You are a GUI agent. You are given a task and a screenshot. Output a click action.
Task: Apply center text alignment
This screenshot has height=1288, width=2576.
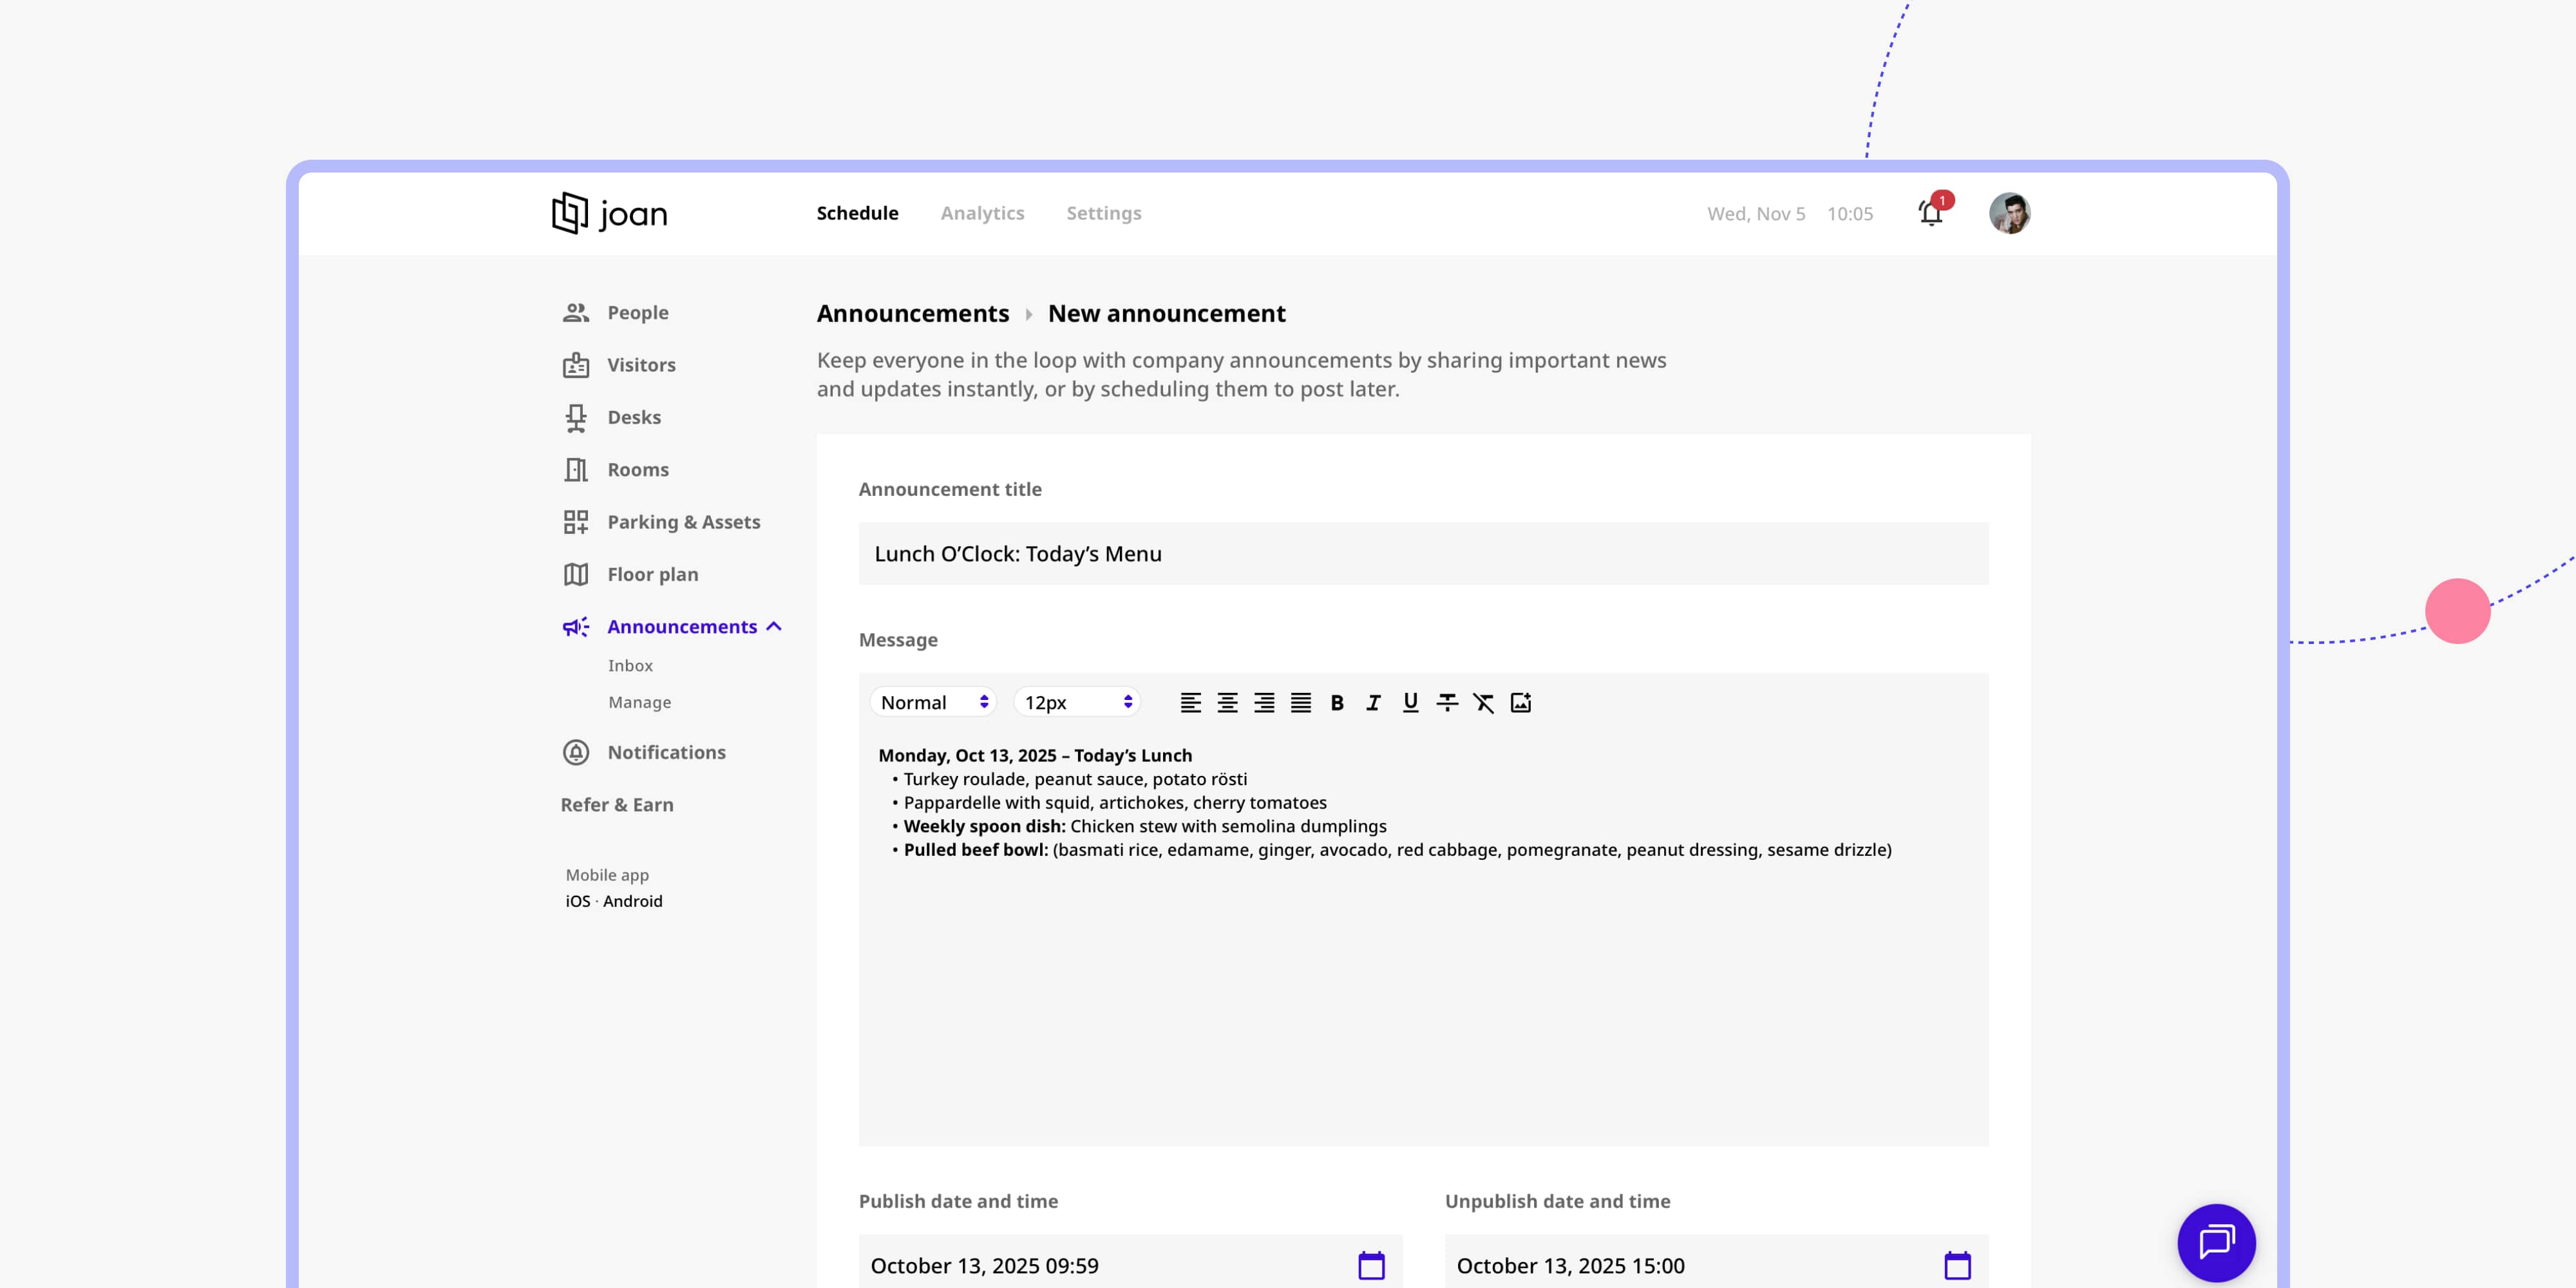pos(1227,702)
